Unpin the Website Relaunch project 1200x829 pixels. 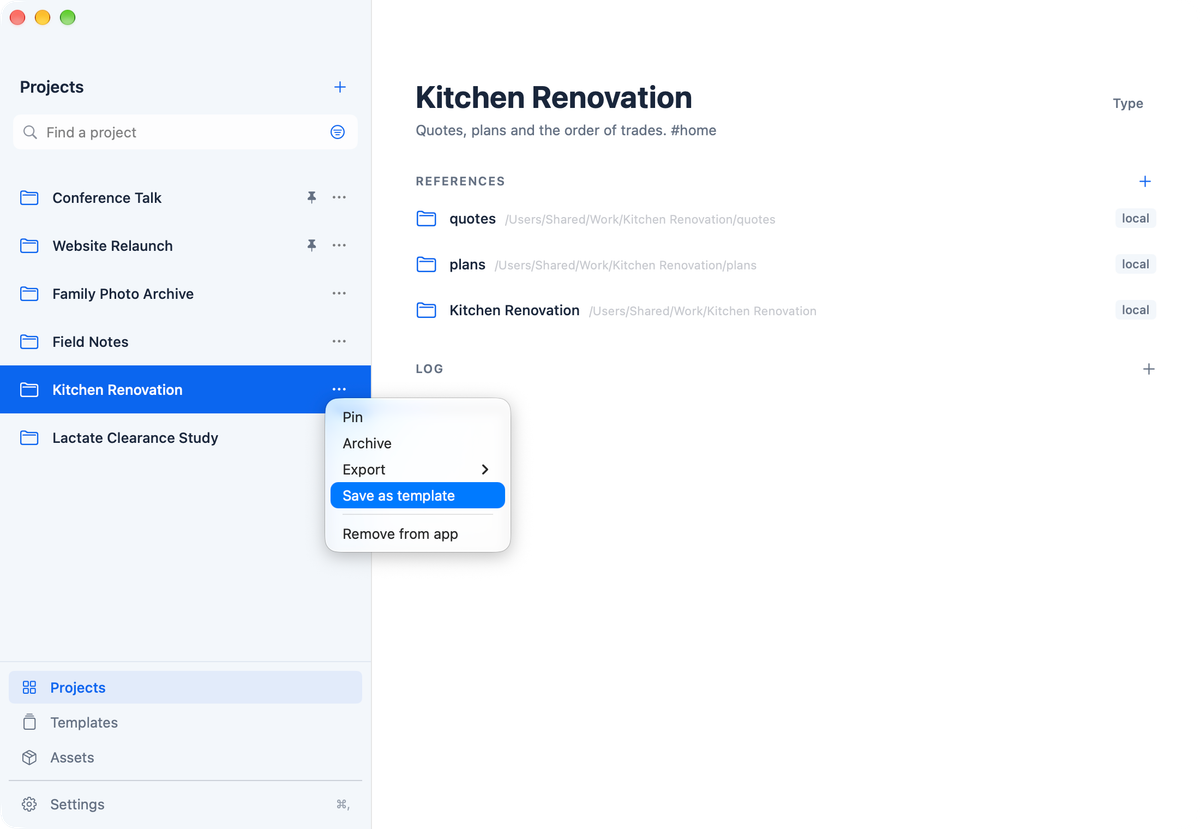click(311, 246)
